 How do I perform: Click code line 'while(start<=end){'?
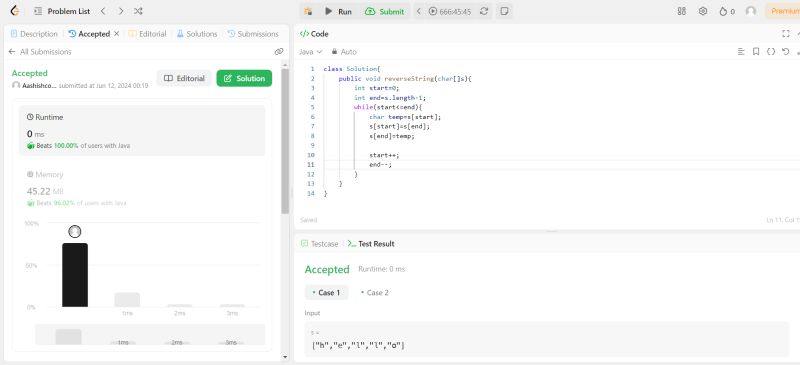pyautogui.click(x=388, y=107)
